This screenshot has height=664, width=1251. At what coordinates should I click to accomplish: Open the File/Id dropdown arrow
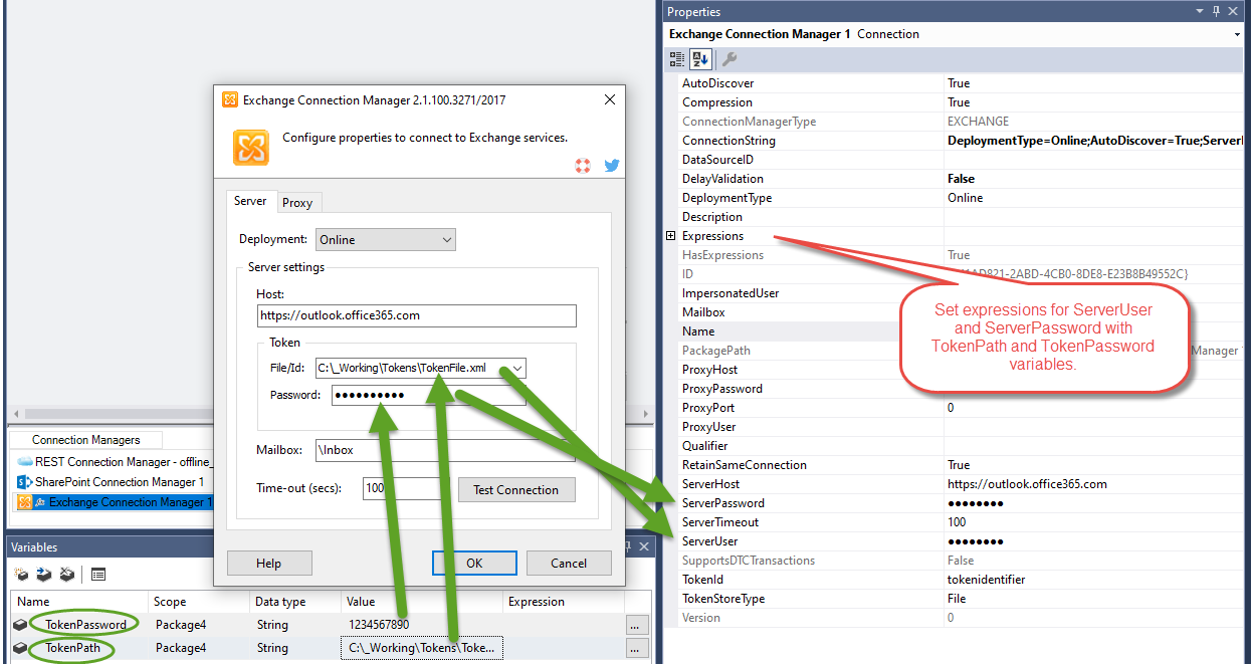point(516,368)
